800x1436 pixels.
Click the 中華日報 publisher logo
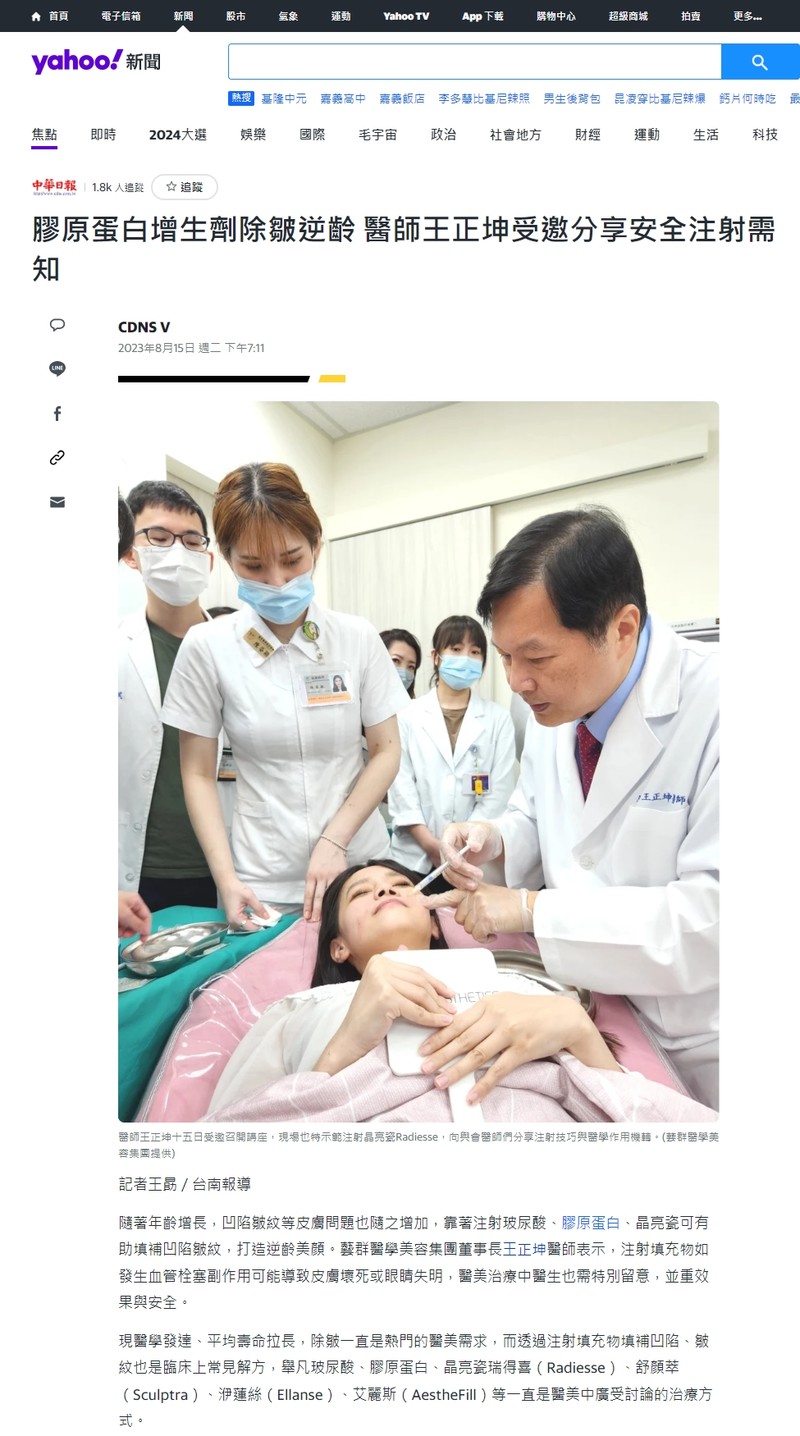[54, 186]
